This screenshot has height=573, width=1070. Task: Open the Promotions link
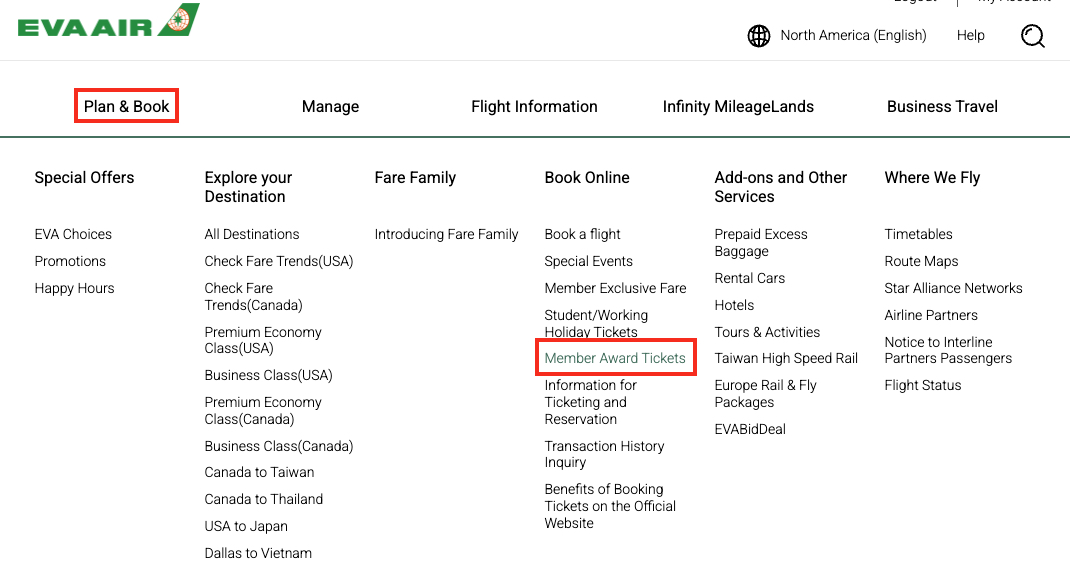[x=70, y=261]
